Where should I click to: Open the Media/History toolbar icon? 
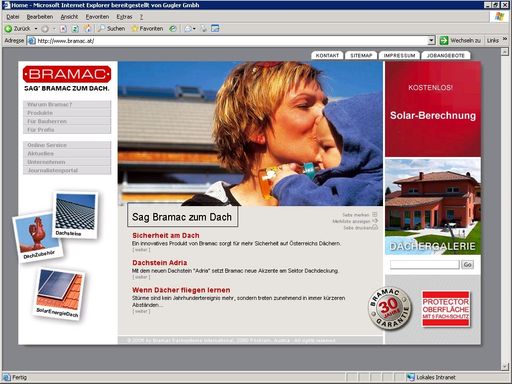pos(173,29)
